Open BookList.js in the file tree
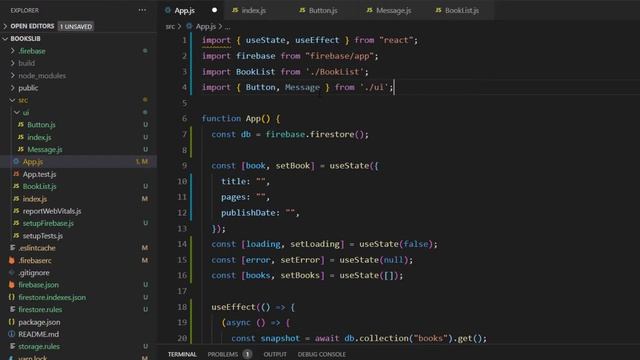This screenshot has width=640, height=360. [x=40, y=186]
